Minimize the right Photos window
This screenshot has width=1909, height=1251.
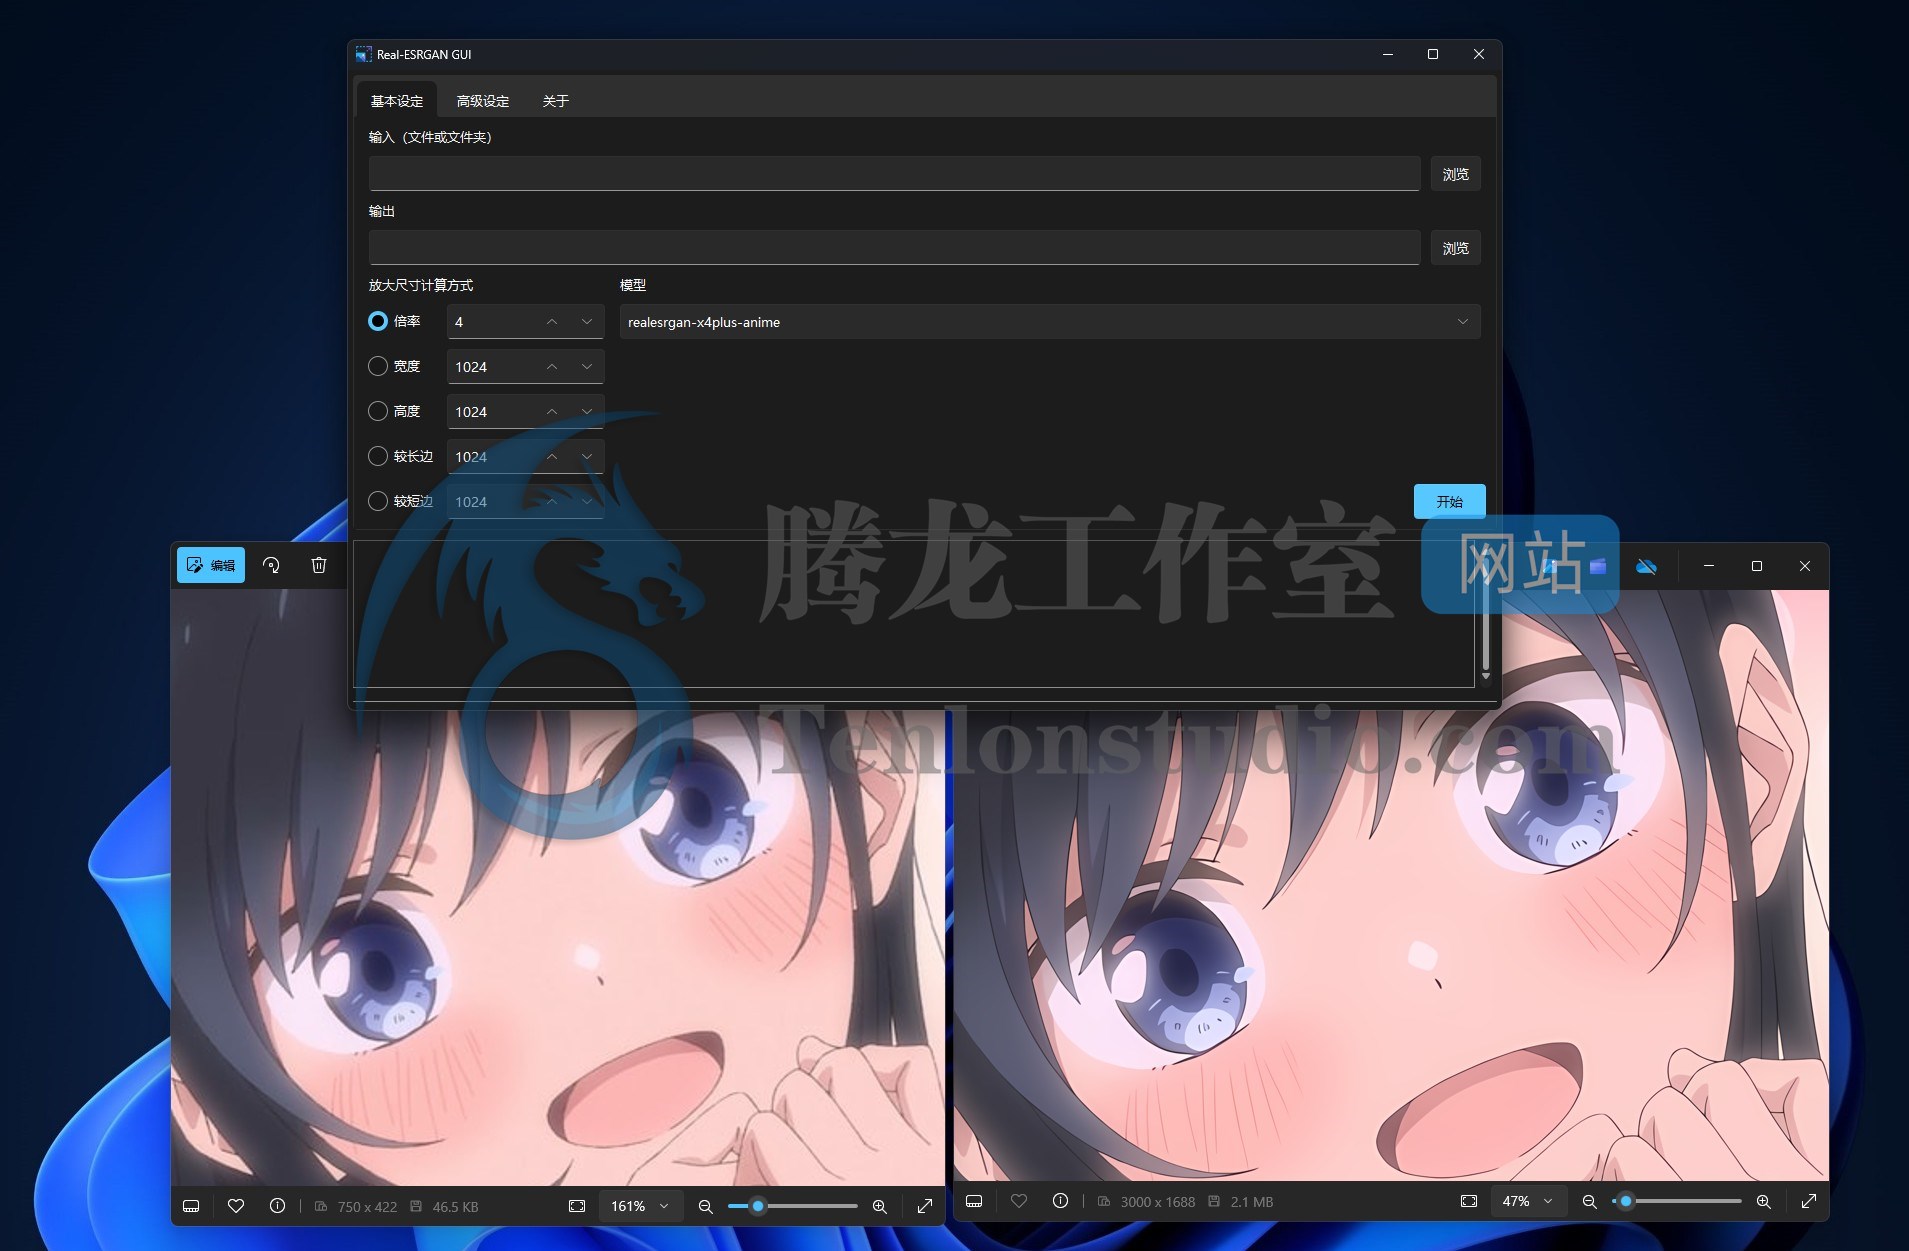(x=1709, y=566)
